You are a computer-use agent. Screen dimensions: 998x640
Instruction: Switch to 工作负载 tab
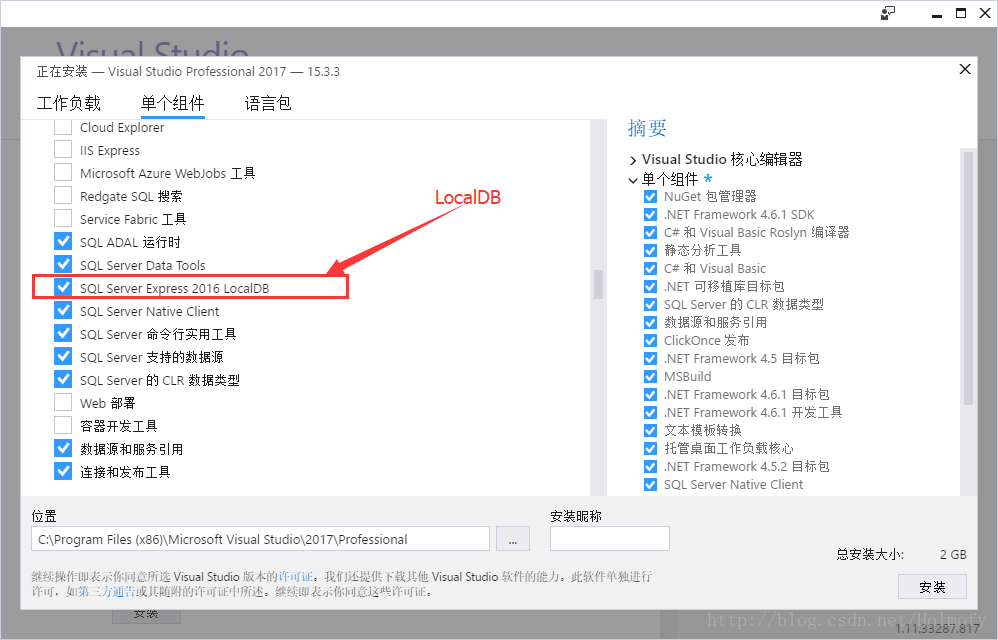pos(69,103)
